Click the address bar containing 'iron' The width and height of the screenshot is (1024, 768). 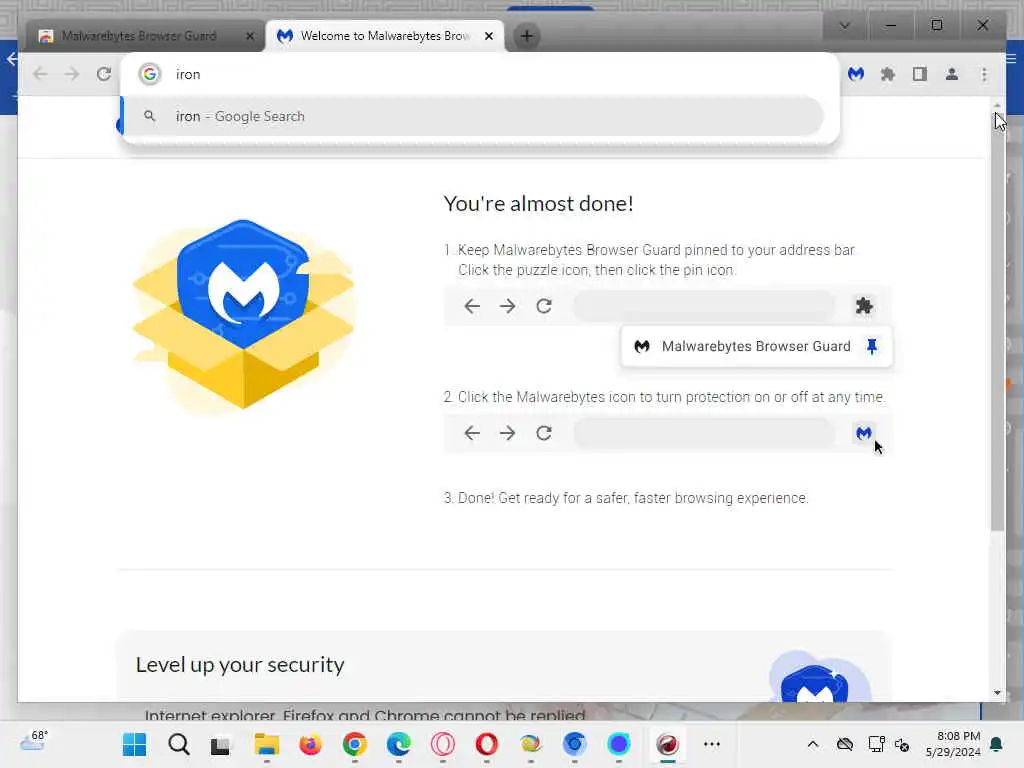point(480,74)
